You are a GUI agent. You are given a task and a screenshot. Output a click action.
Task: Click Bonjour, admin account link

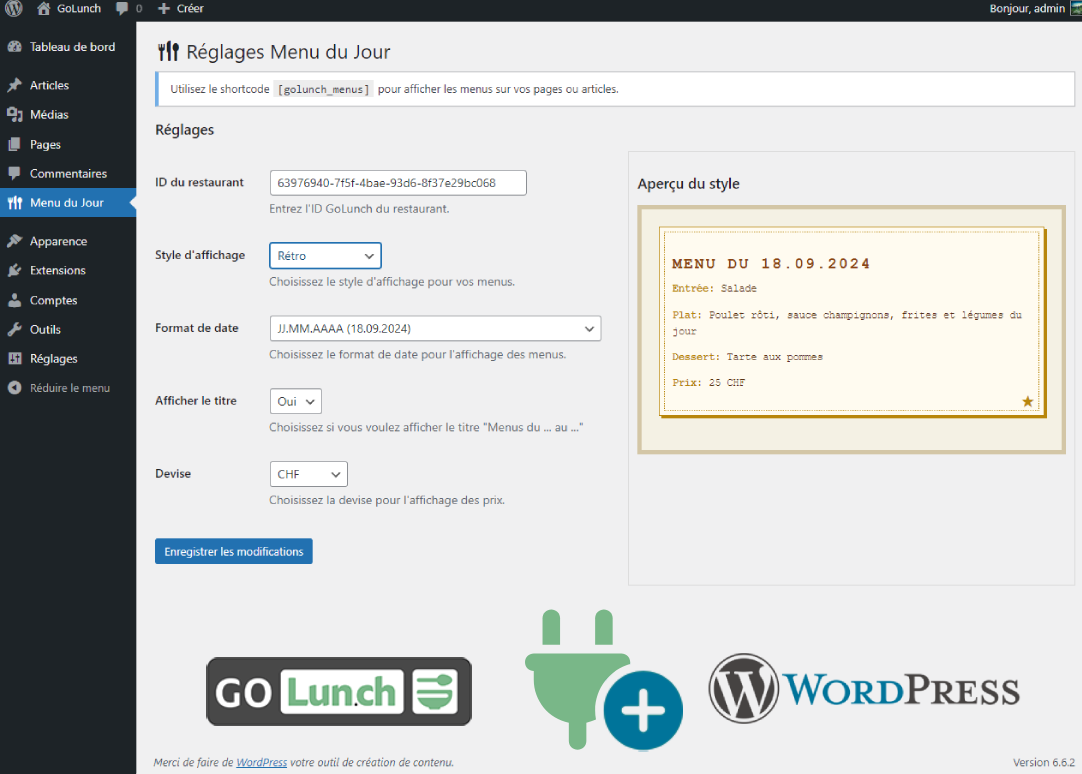click(x=1027, y=8)
